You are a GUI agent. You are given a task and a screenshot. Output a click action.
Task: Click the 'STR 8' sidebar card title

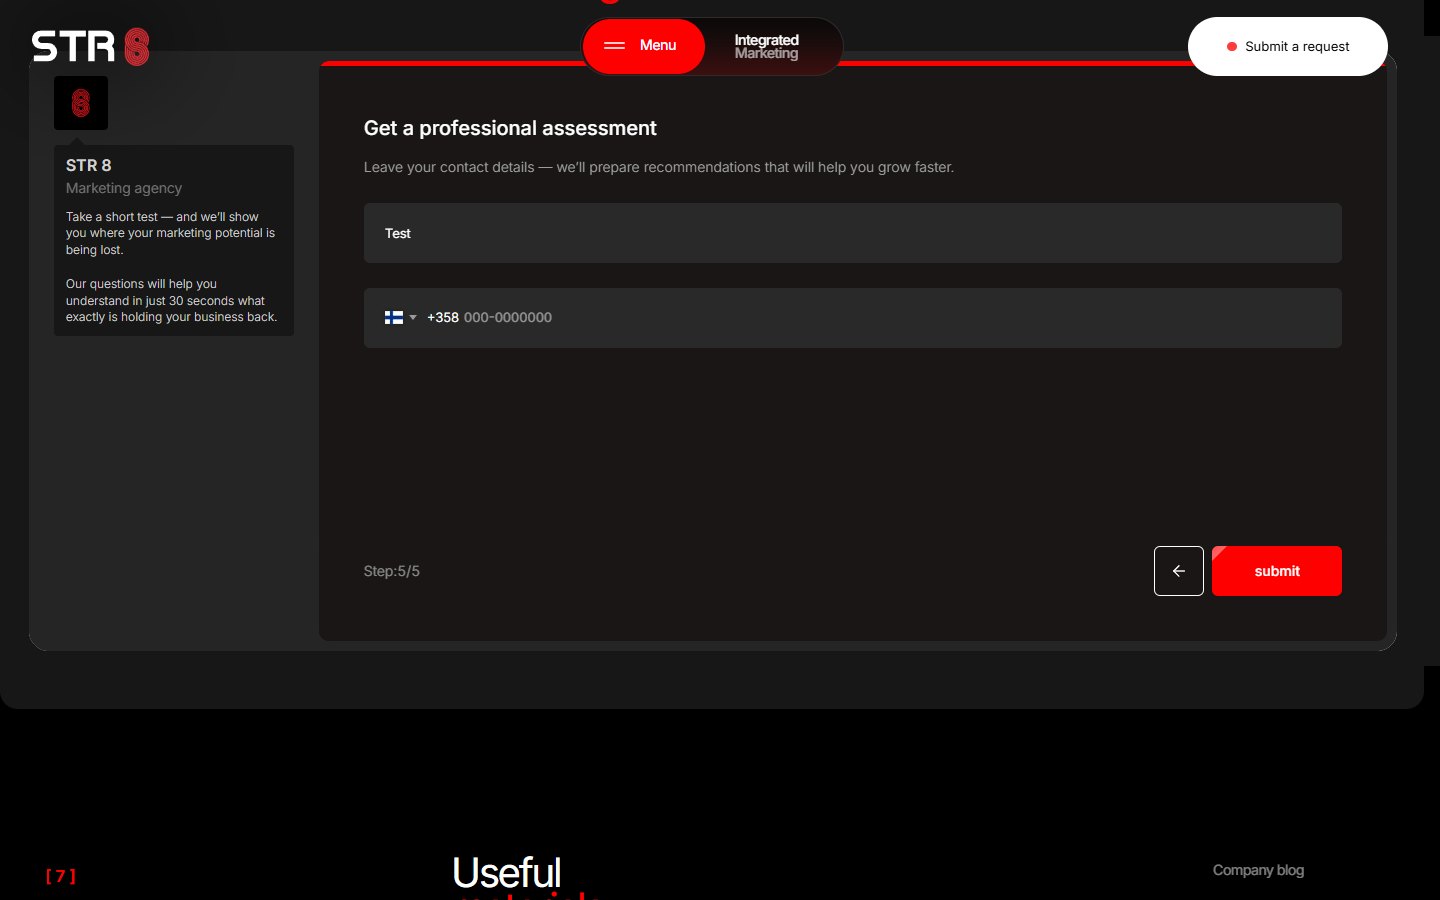point(89,165)
